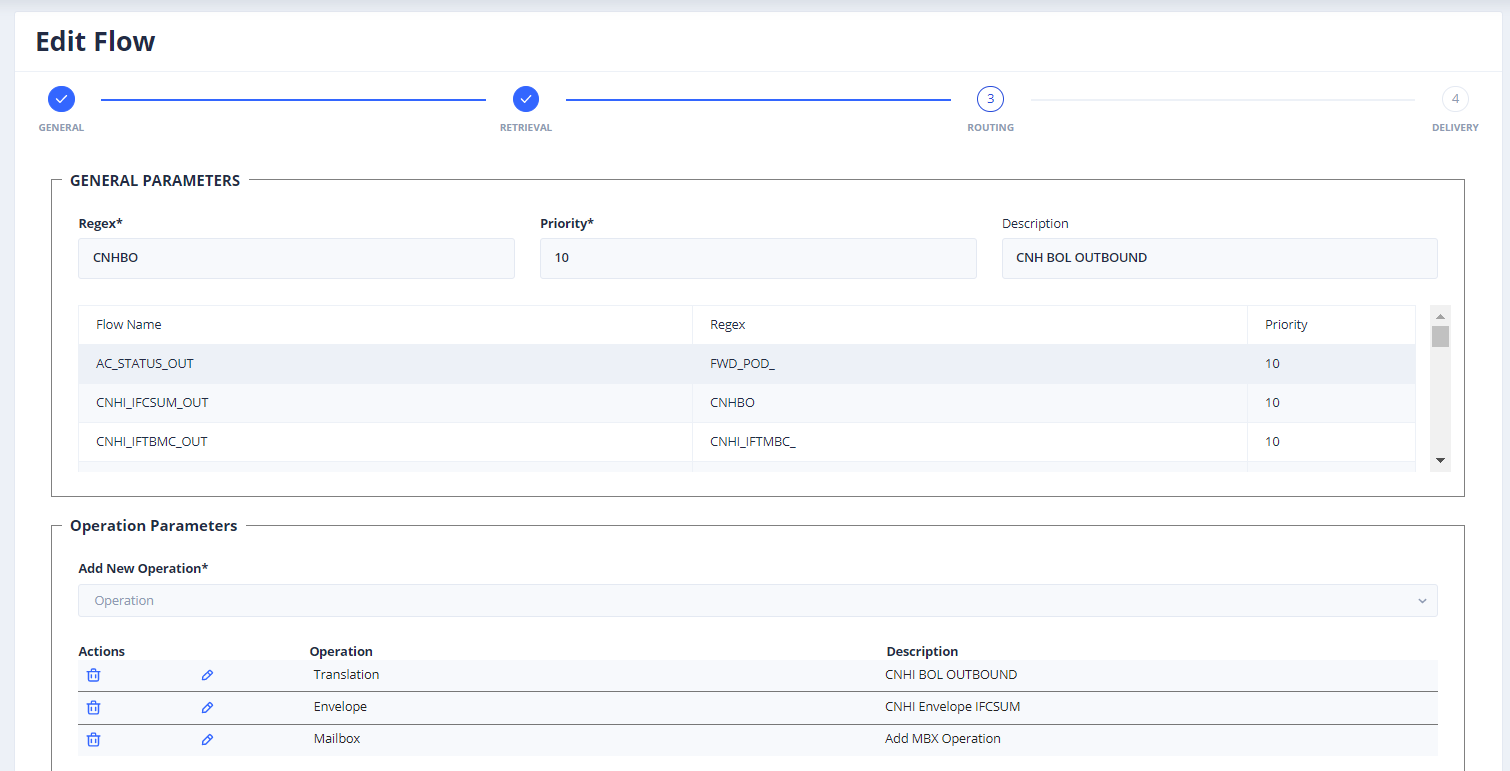Click the ROUTING step label

(x=990, y=128)
